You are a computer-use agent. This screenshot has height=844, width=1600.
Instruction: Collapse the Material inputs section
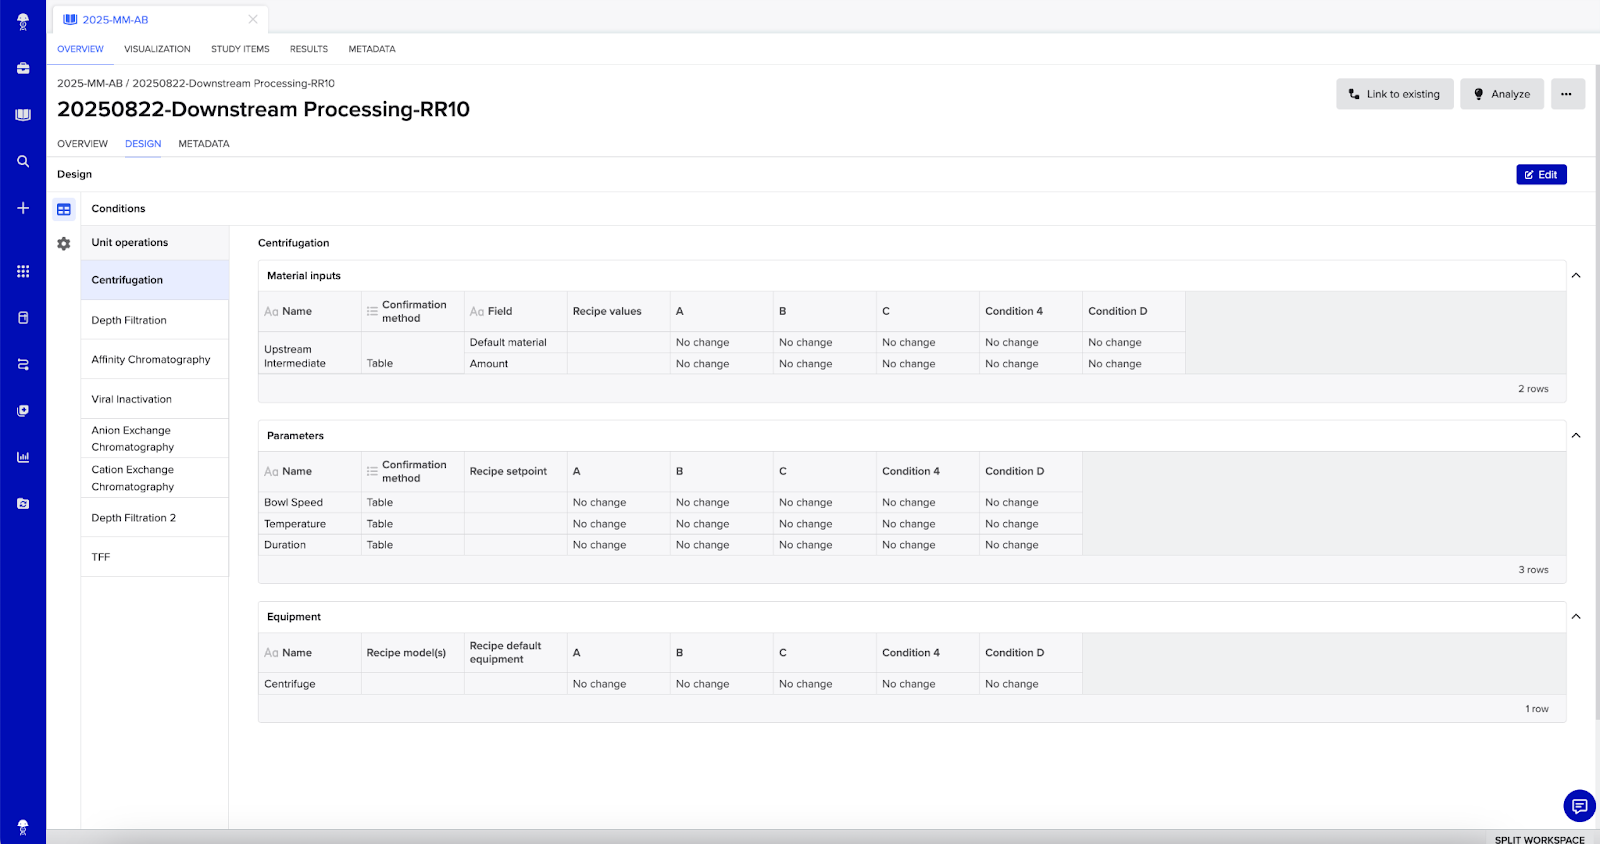tap(1576, 276)
